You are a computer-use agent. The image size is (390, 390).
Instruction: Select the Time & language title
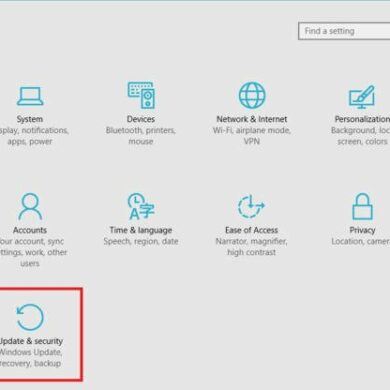[x=141, y=230]
